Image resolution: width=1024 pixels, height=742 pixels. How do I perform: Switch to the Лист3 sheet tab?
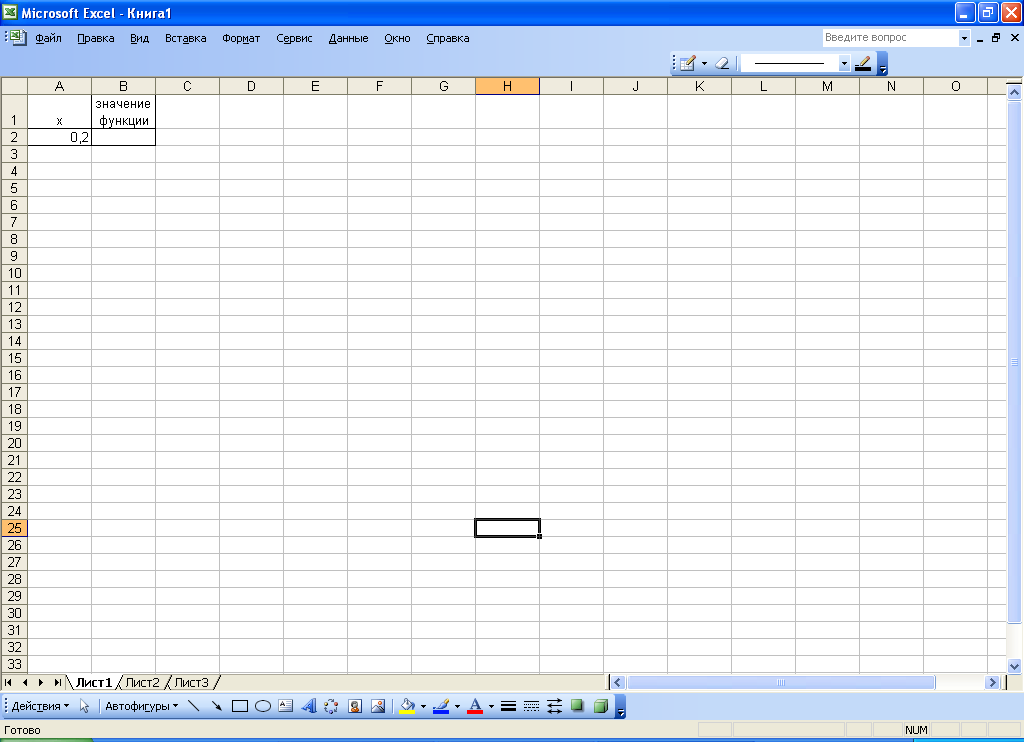pos(191,683)
